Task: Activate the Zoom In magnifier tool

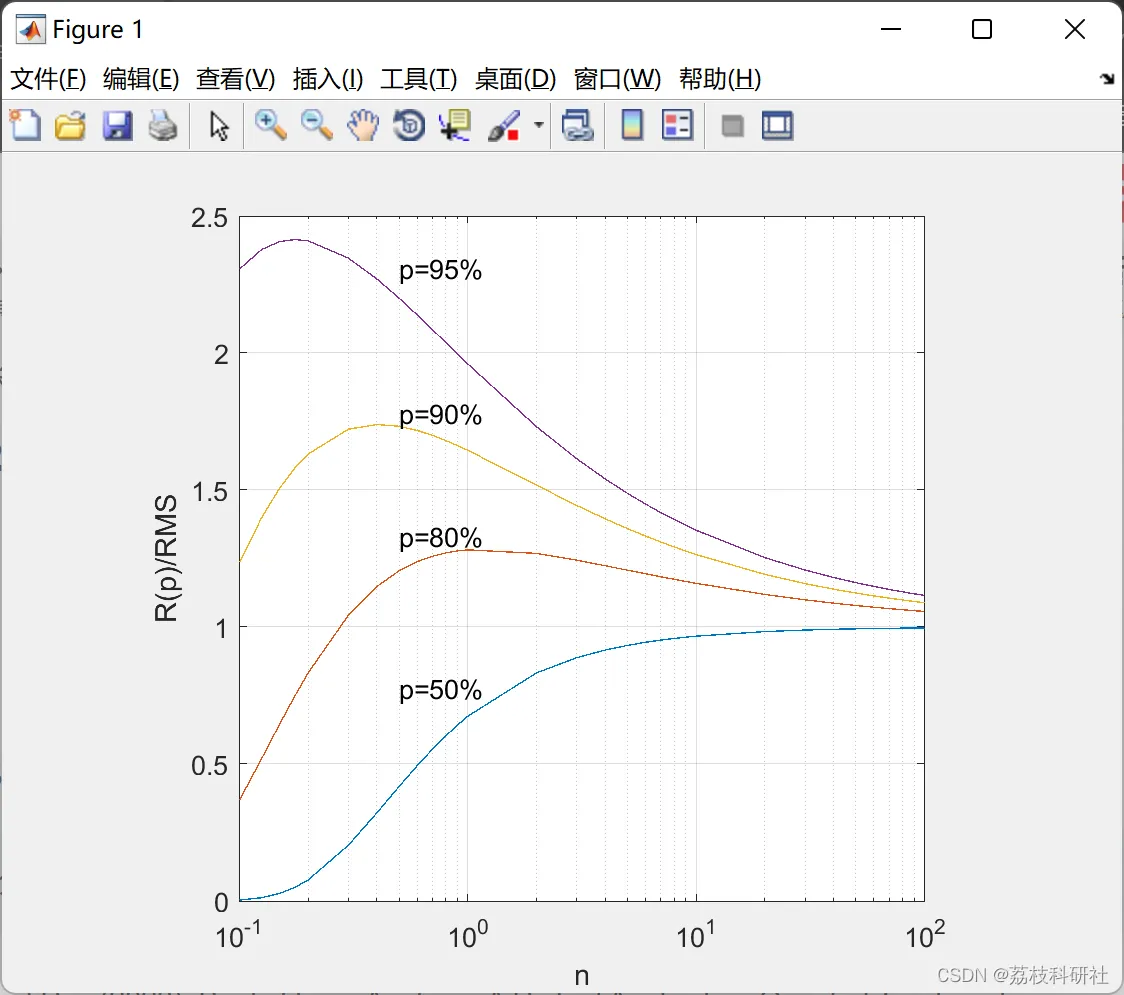Action: (270, 126)
